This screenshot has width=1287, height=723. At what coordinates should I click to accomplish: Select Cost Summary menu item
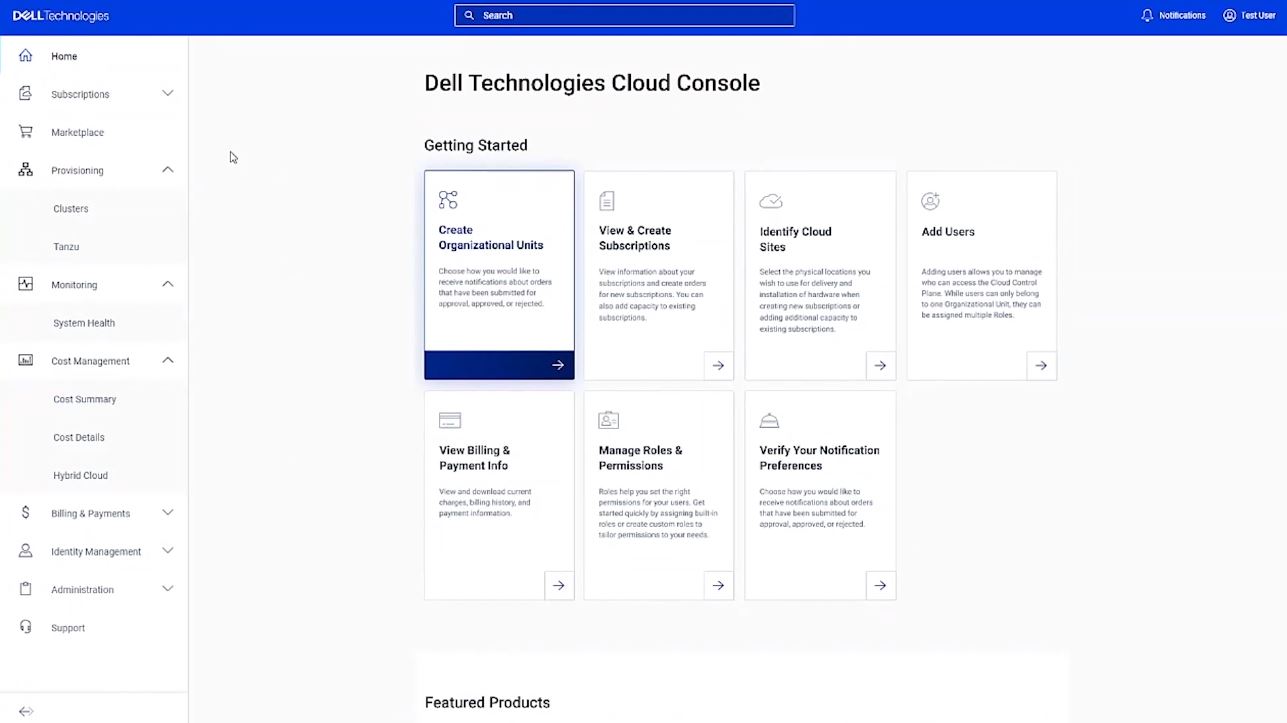pos(85,399)
